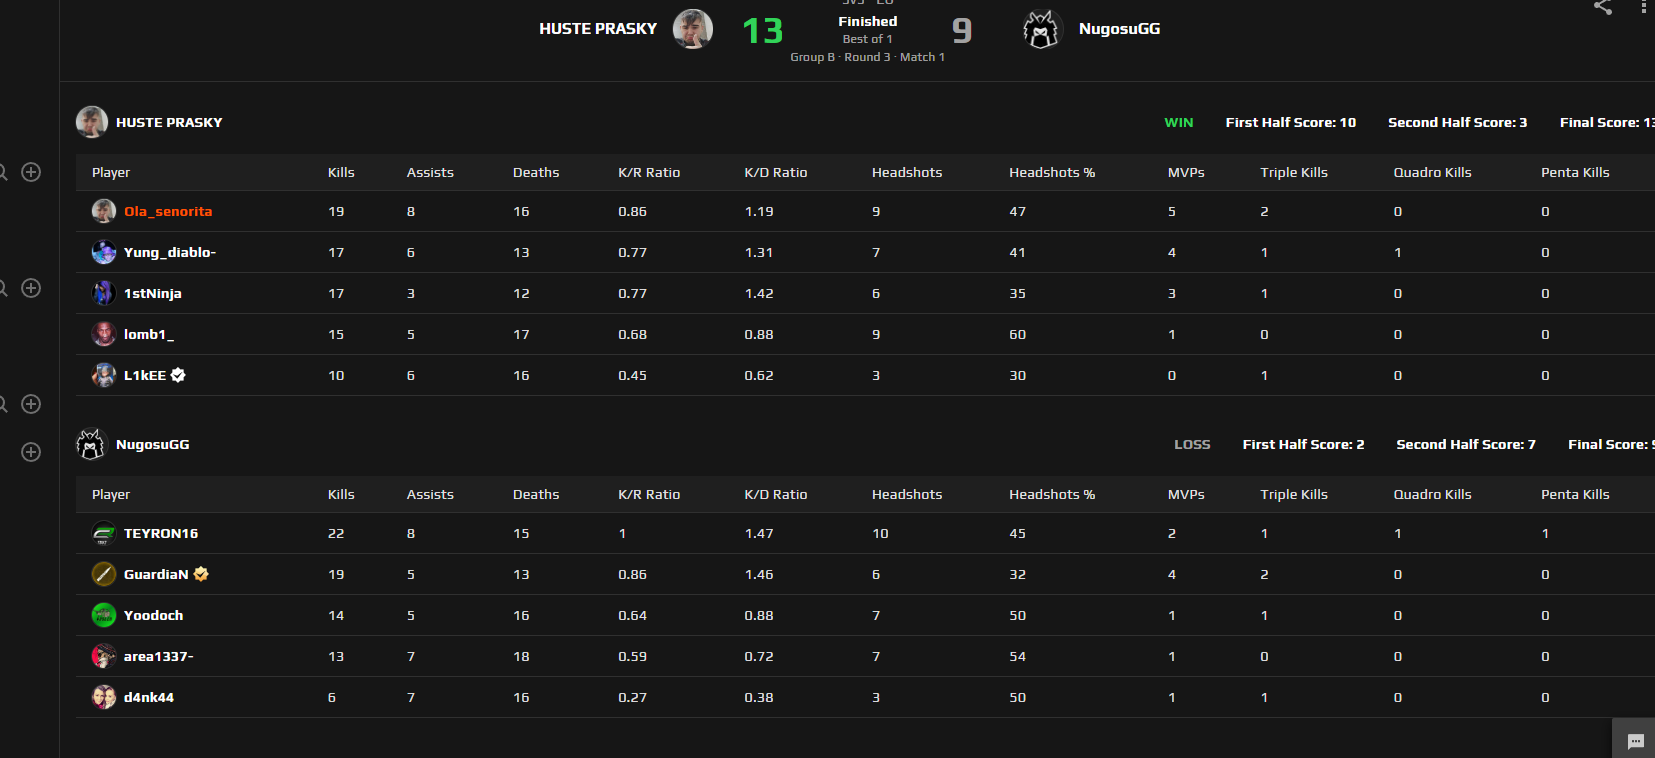Click NugosuGG wolf logo beside score 9
1655x758 pixels.
[1041, 30]
